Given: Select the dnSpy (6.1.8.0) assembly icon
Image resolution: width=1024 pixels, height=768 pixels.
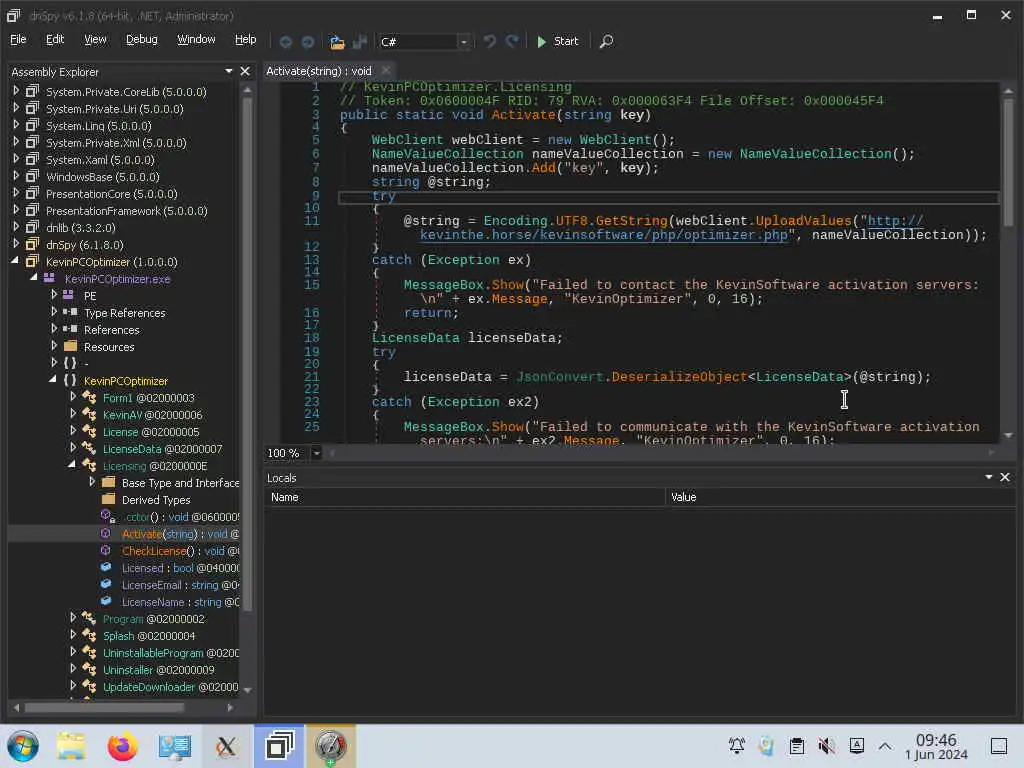Looking at the screenshot, I should pos(32,244).
